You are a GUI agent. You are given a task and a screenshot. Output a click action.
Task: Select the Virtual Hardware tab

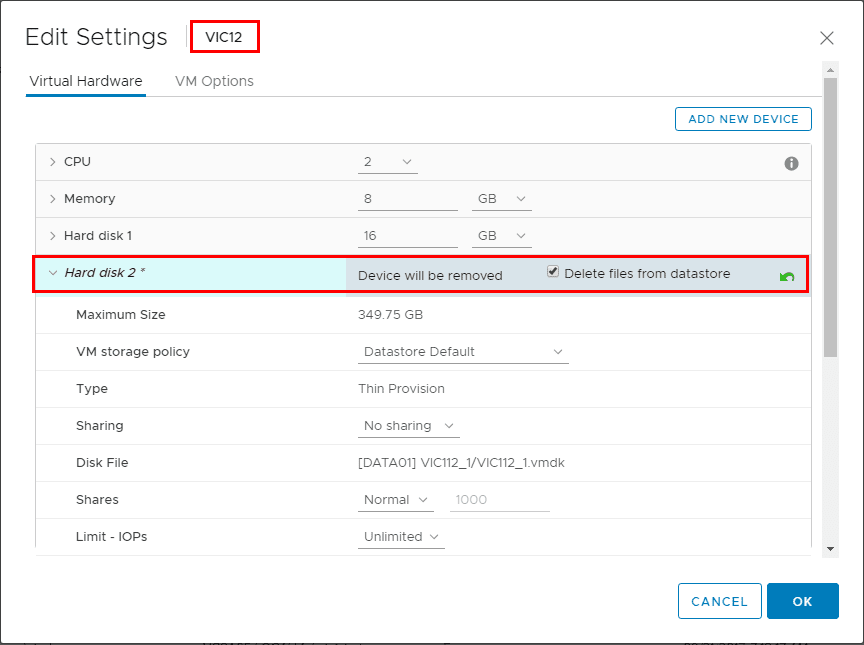(x=86, y=81)
